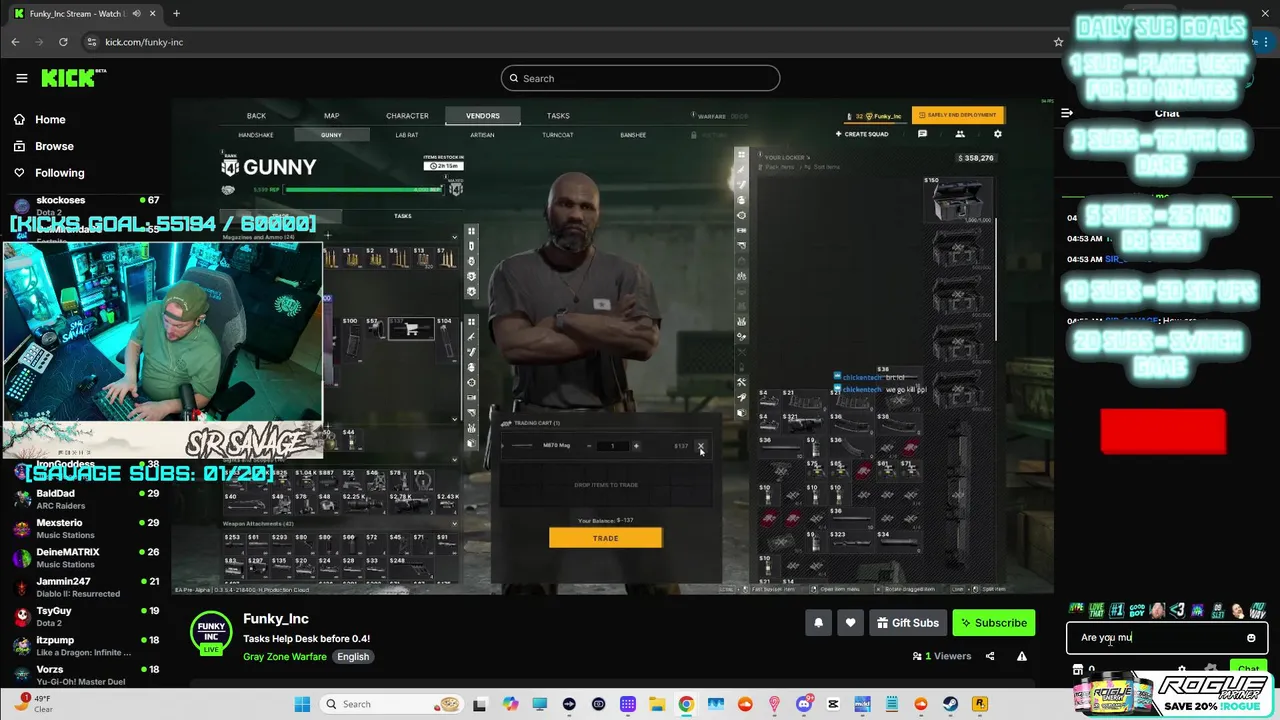Open the Windows Start menu
Screen dimensions: 1280x720
pos(302,704)
